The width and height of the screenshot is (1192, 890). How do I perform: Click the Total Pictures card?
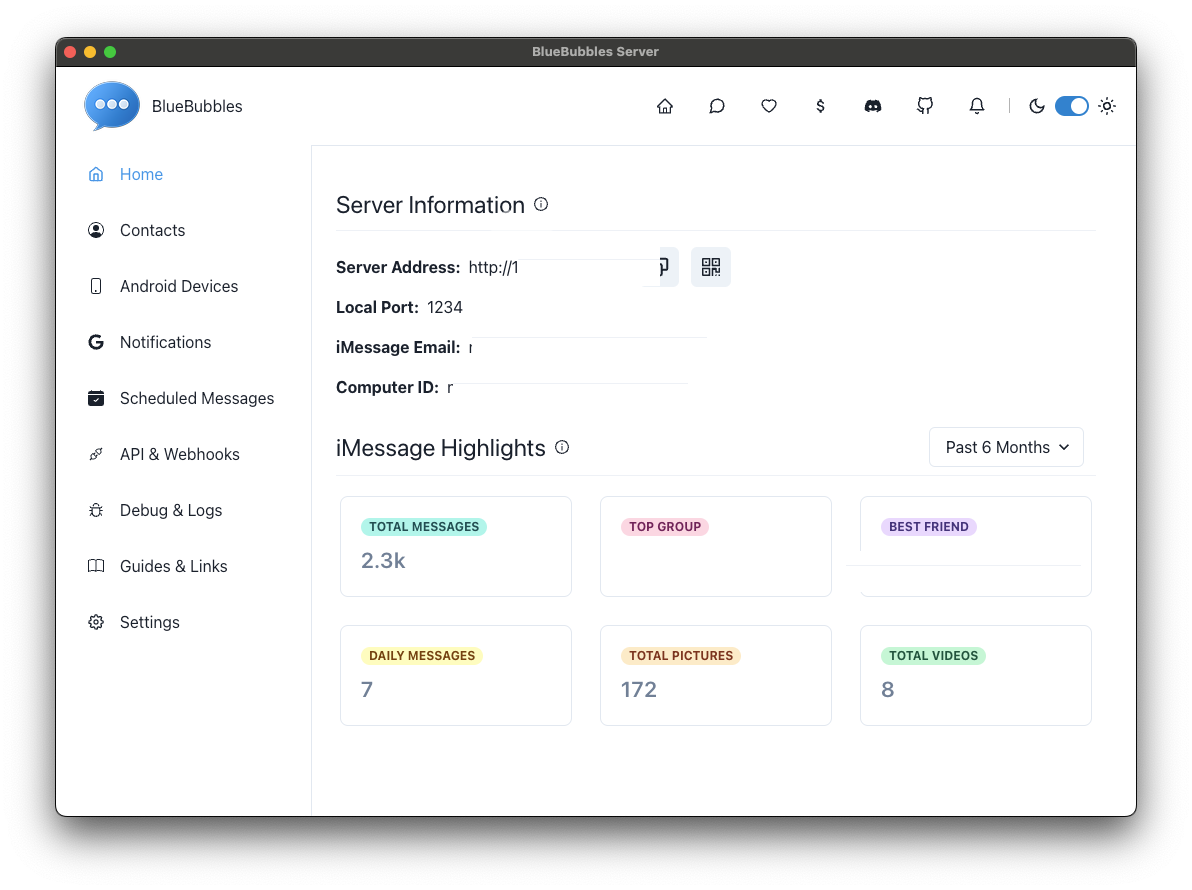(716, 676)
